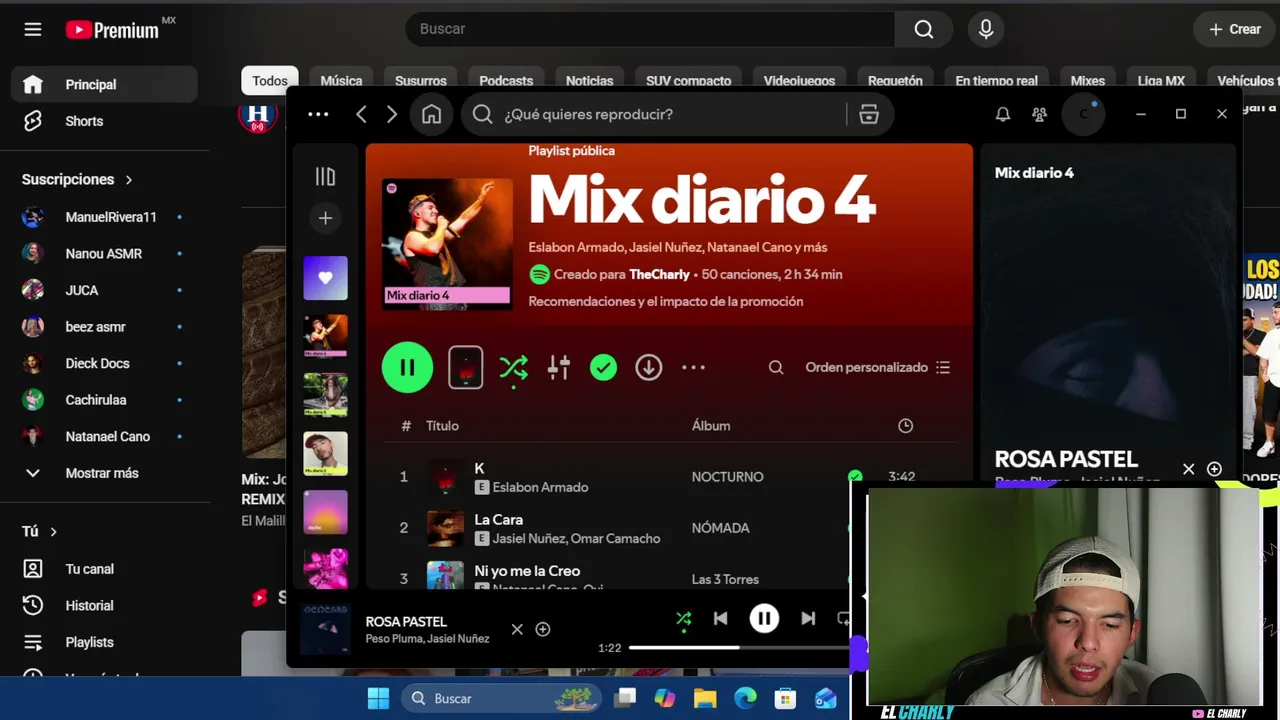This screenshot has width=1280, height=720.
Task: Skip to the previous track
Action: point(720,619)
